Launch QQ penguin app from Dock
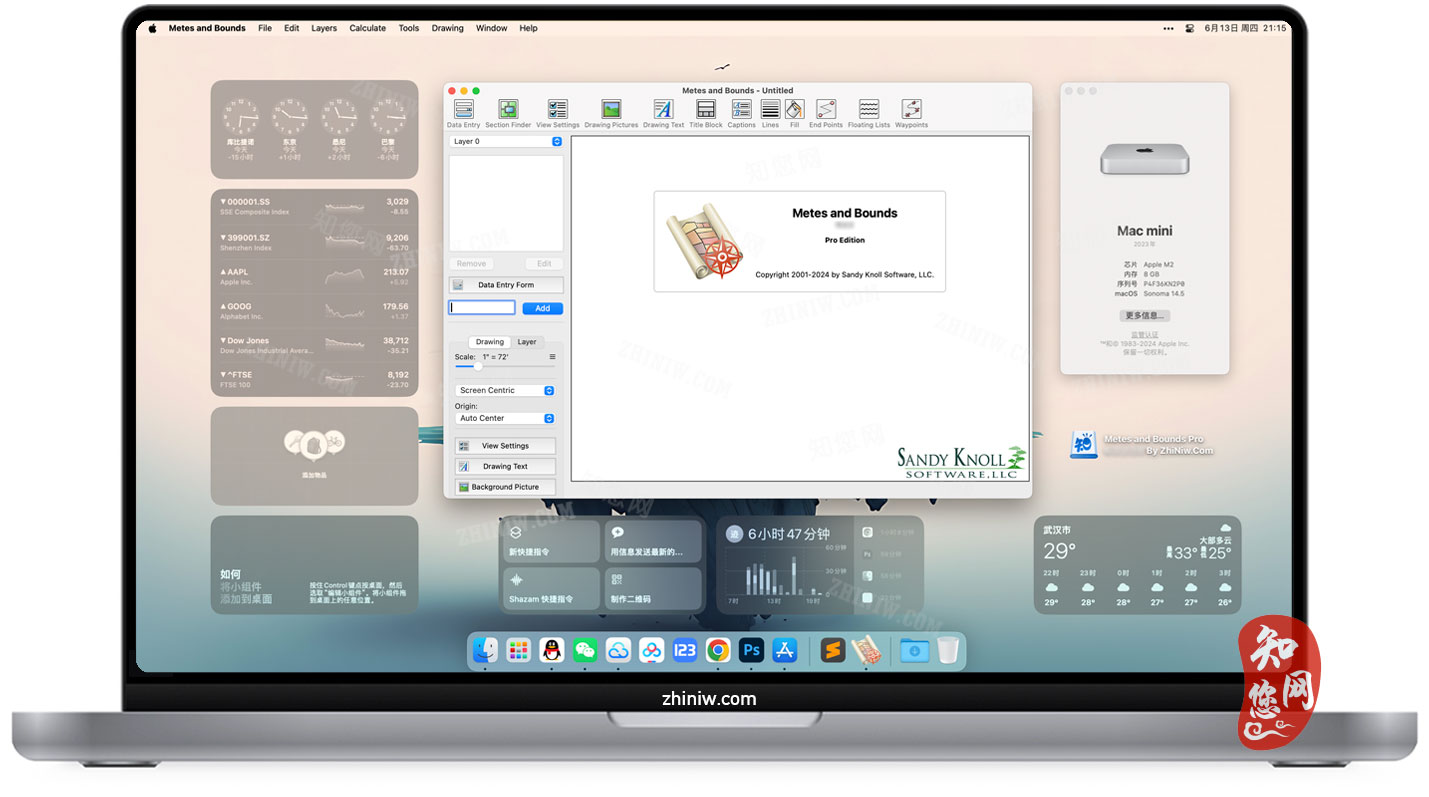The height and width of the screenshot is (797, 1429). coord(551,650)
